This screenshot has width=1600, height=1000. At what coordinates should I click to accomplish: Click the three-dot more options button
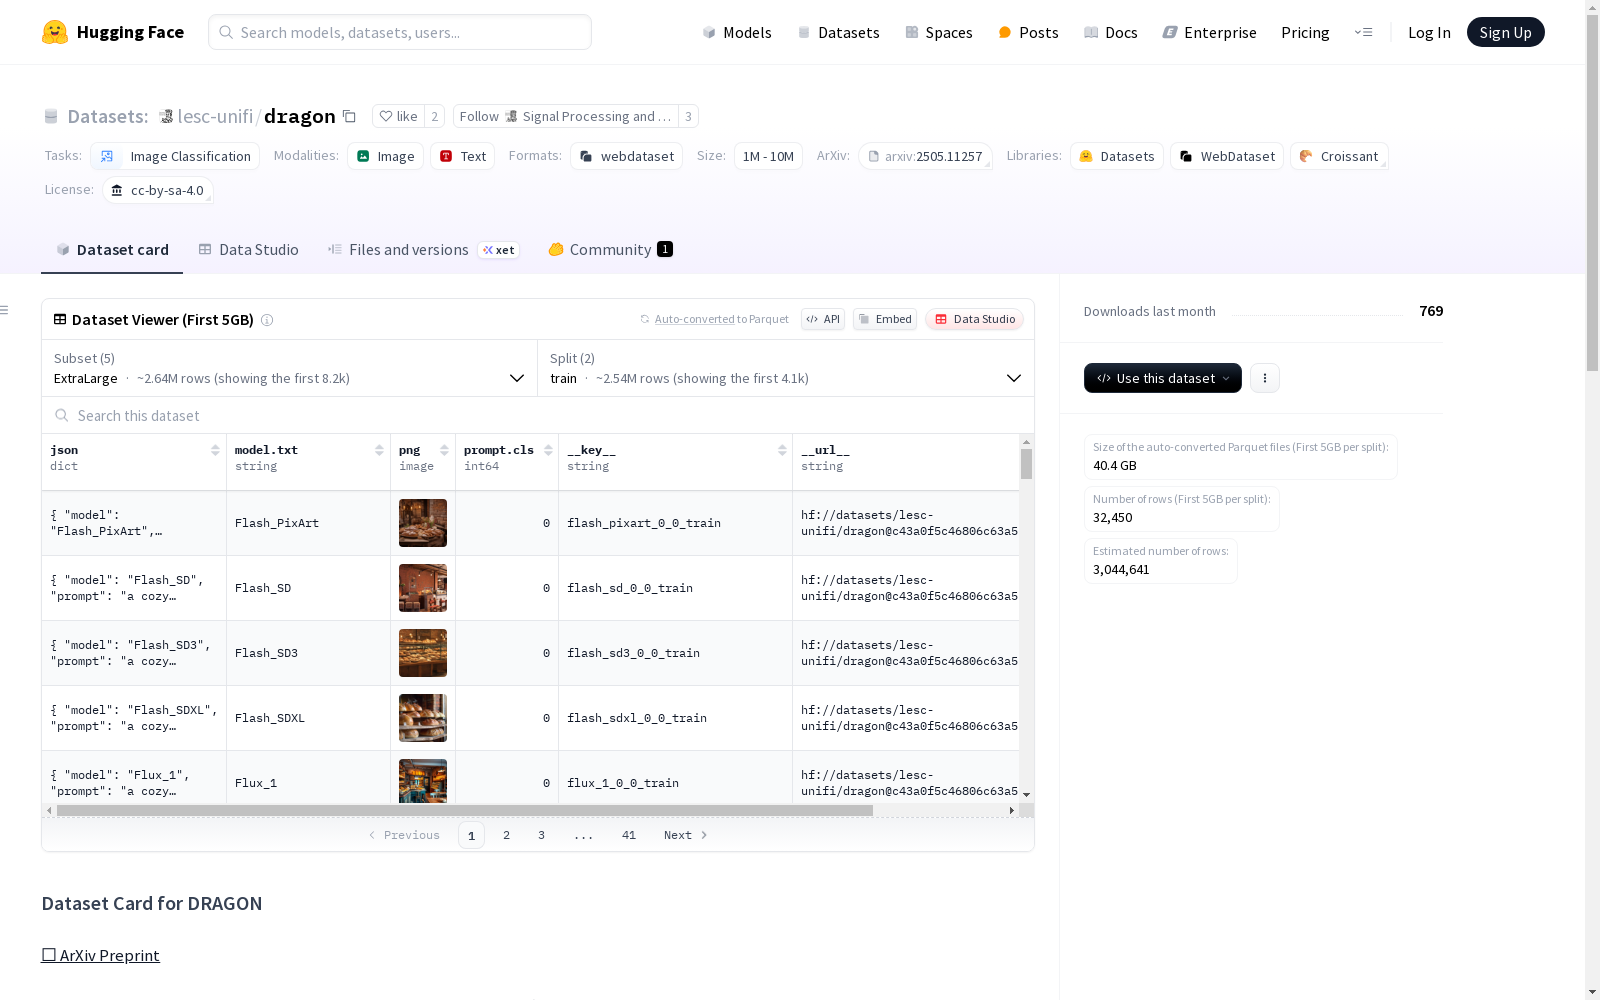point(1265,378)
